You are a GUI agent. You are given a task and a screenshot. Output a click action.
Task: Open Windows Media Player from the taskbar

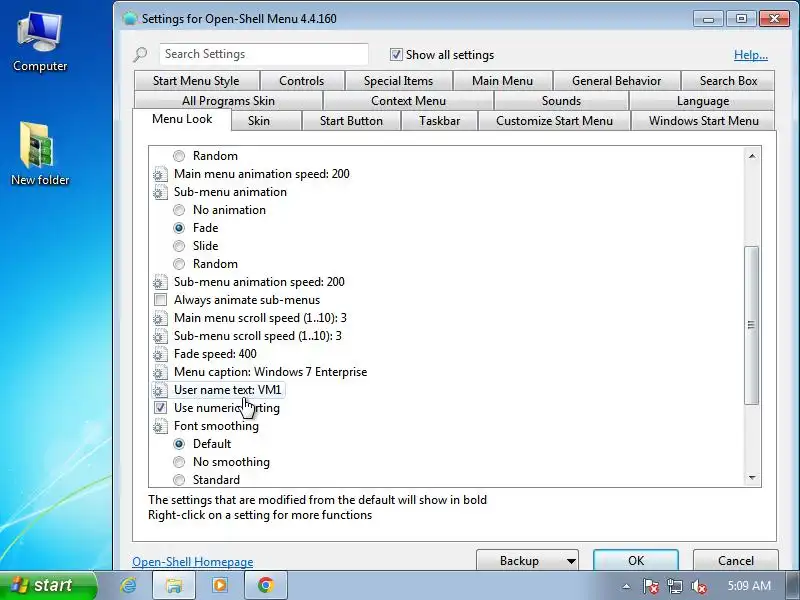pyautogui.click(x=220, y=585)
